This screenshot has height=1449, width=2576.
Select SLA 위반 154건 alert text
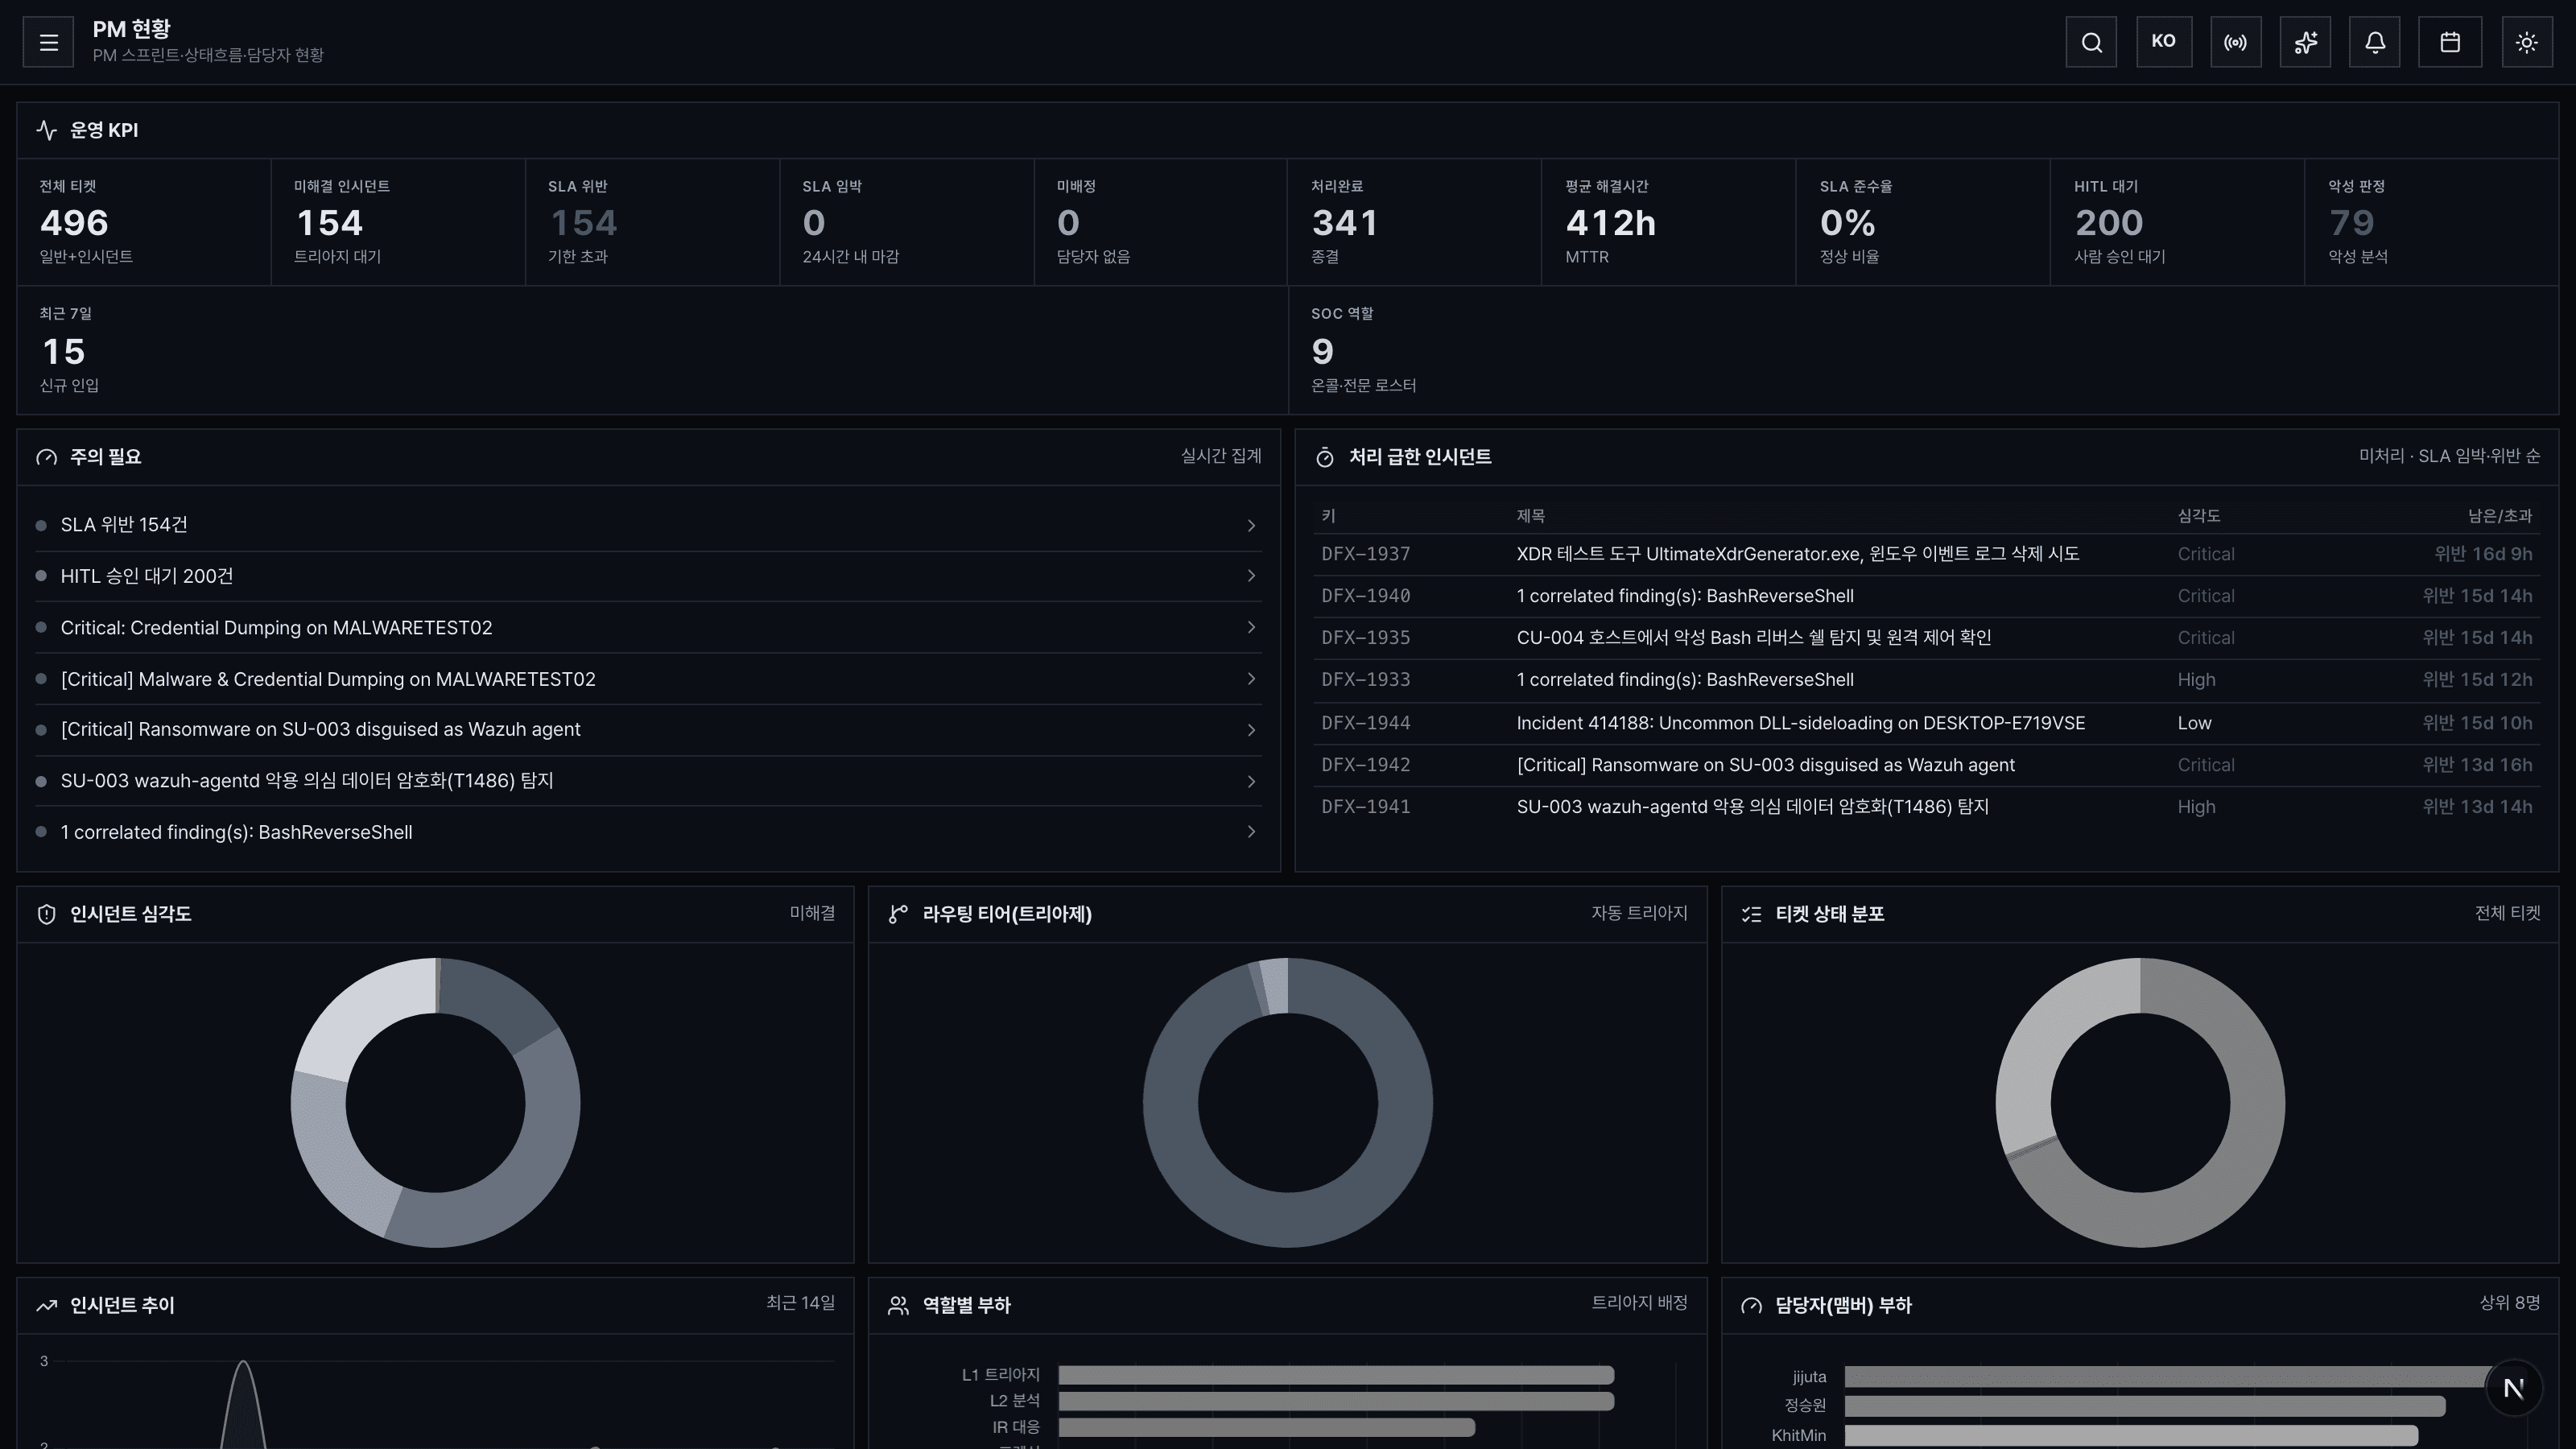(x=124, y=525)
